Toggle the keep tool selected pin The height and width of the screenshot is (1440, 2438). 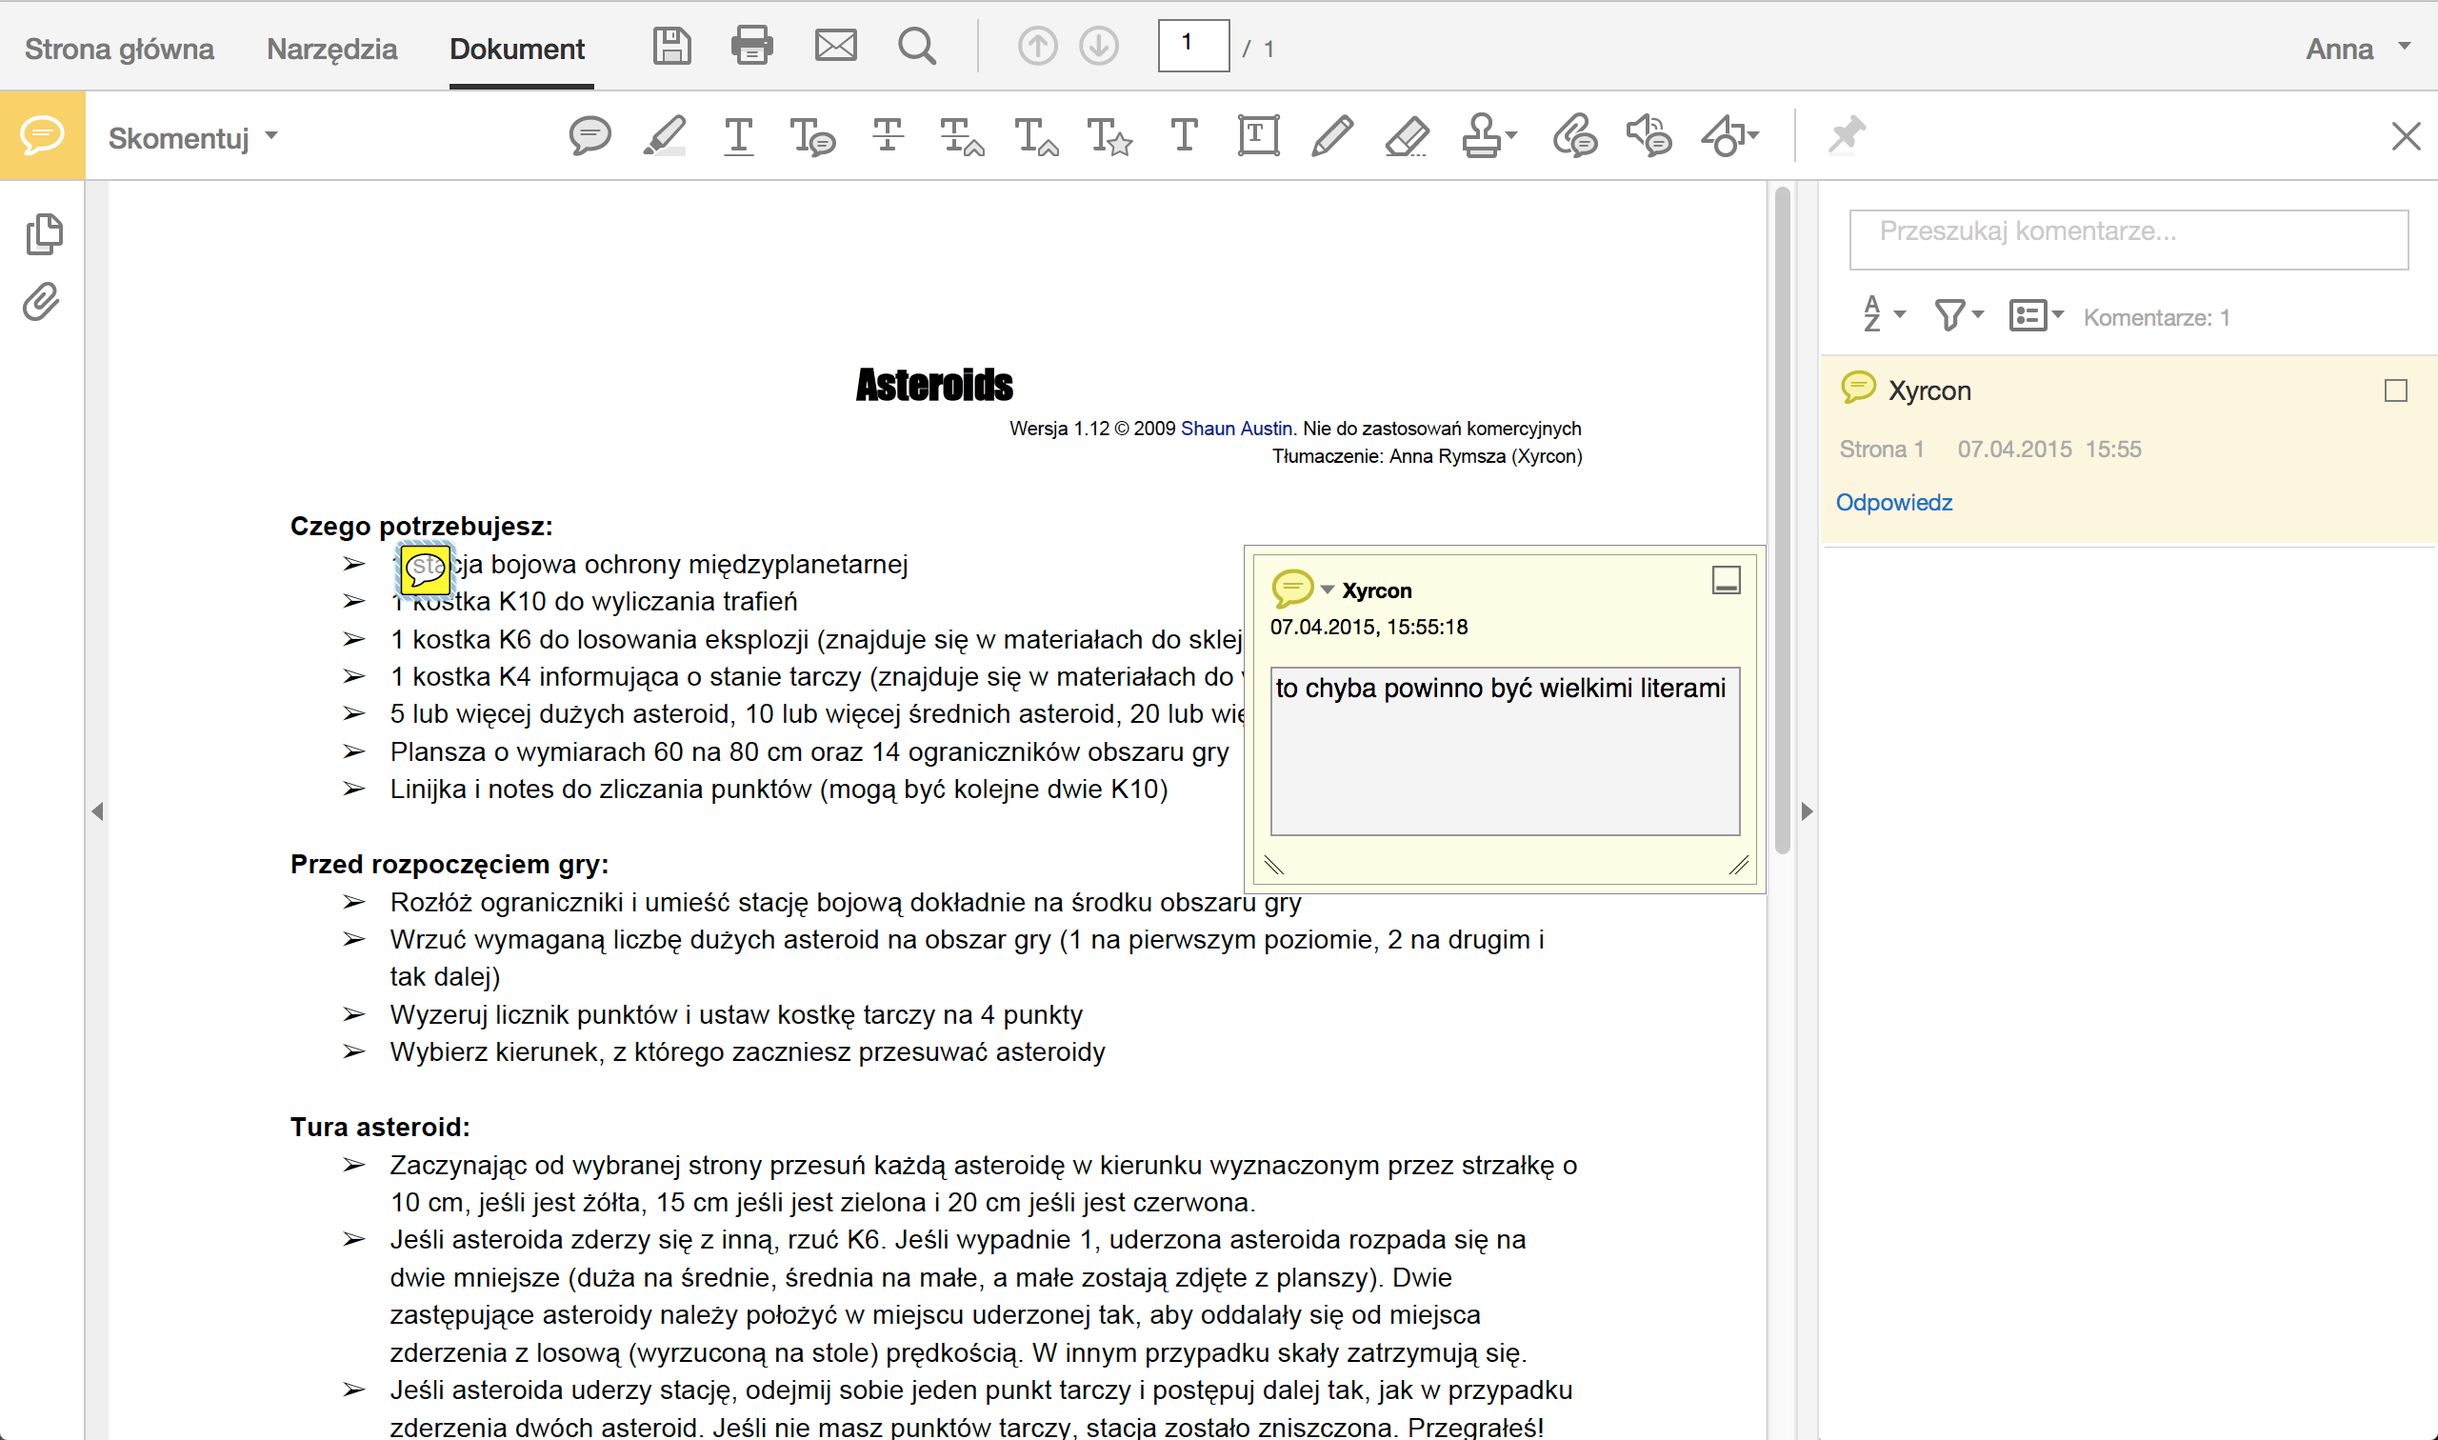[1846, 135]
